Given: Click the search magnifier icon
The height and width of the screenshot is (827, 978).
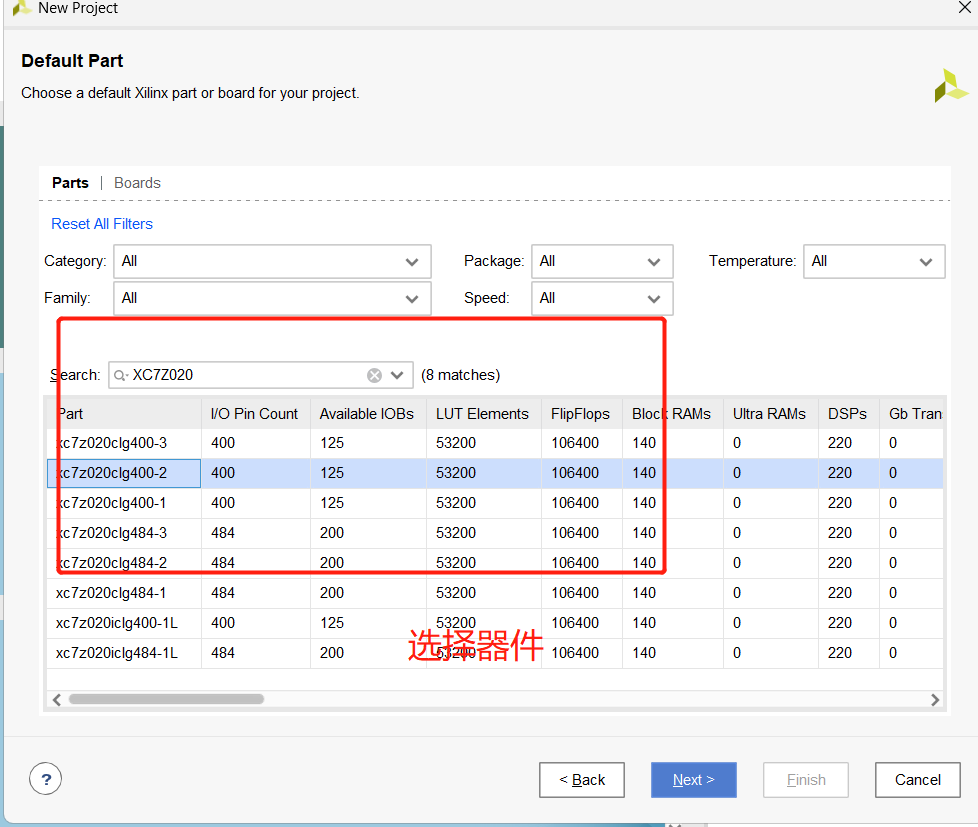Looking at the screenshot, I should (x=120, y=375).
